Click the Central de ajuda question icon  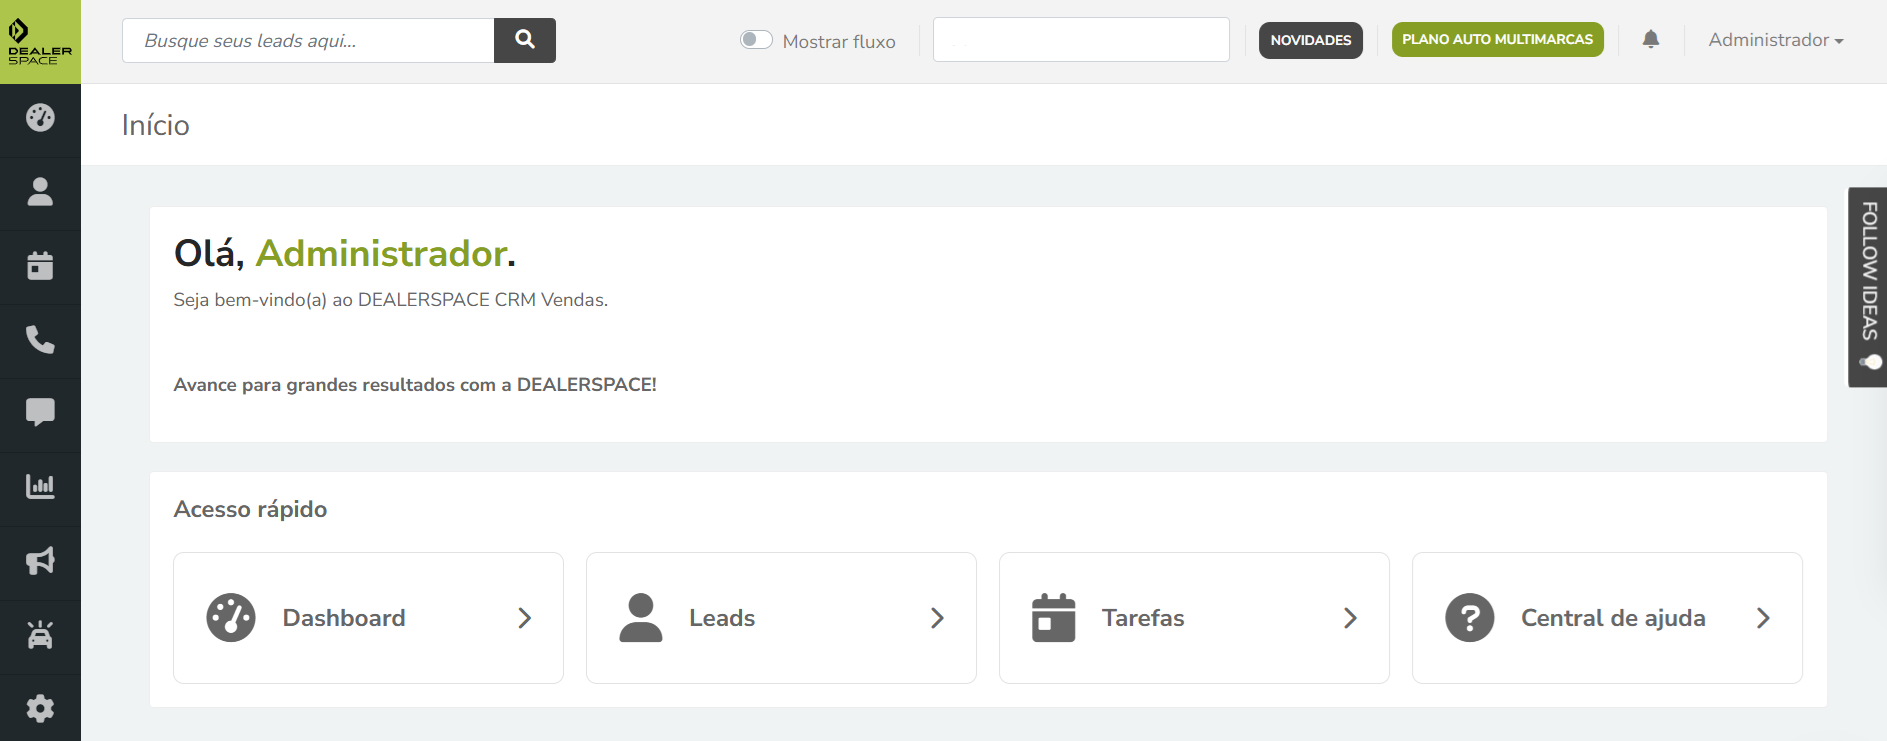(1470, 618)
